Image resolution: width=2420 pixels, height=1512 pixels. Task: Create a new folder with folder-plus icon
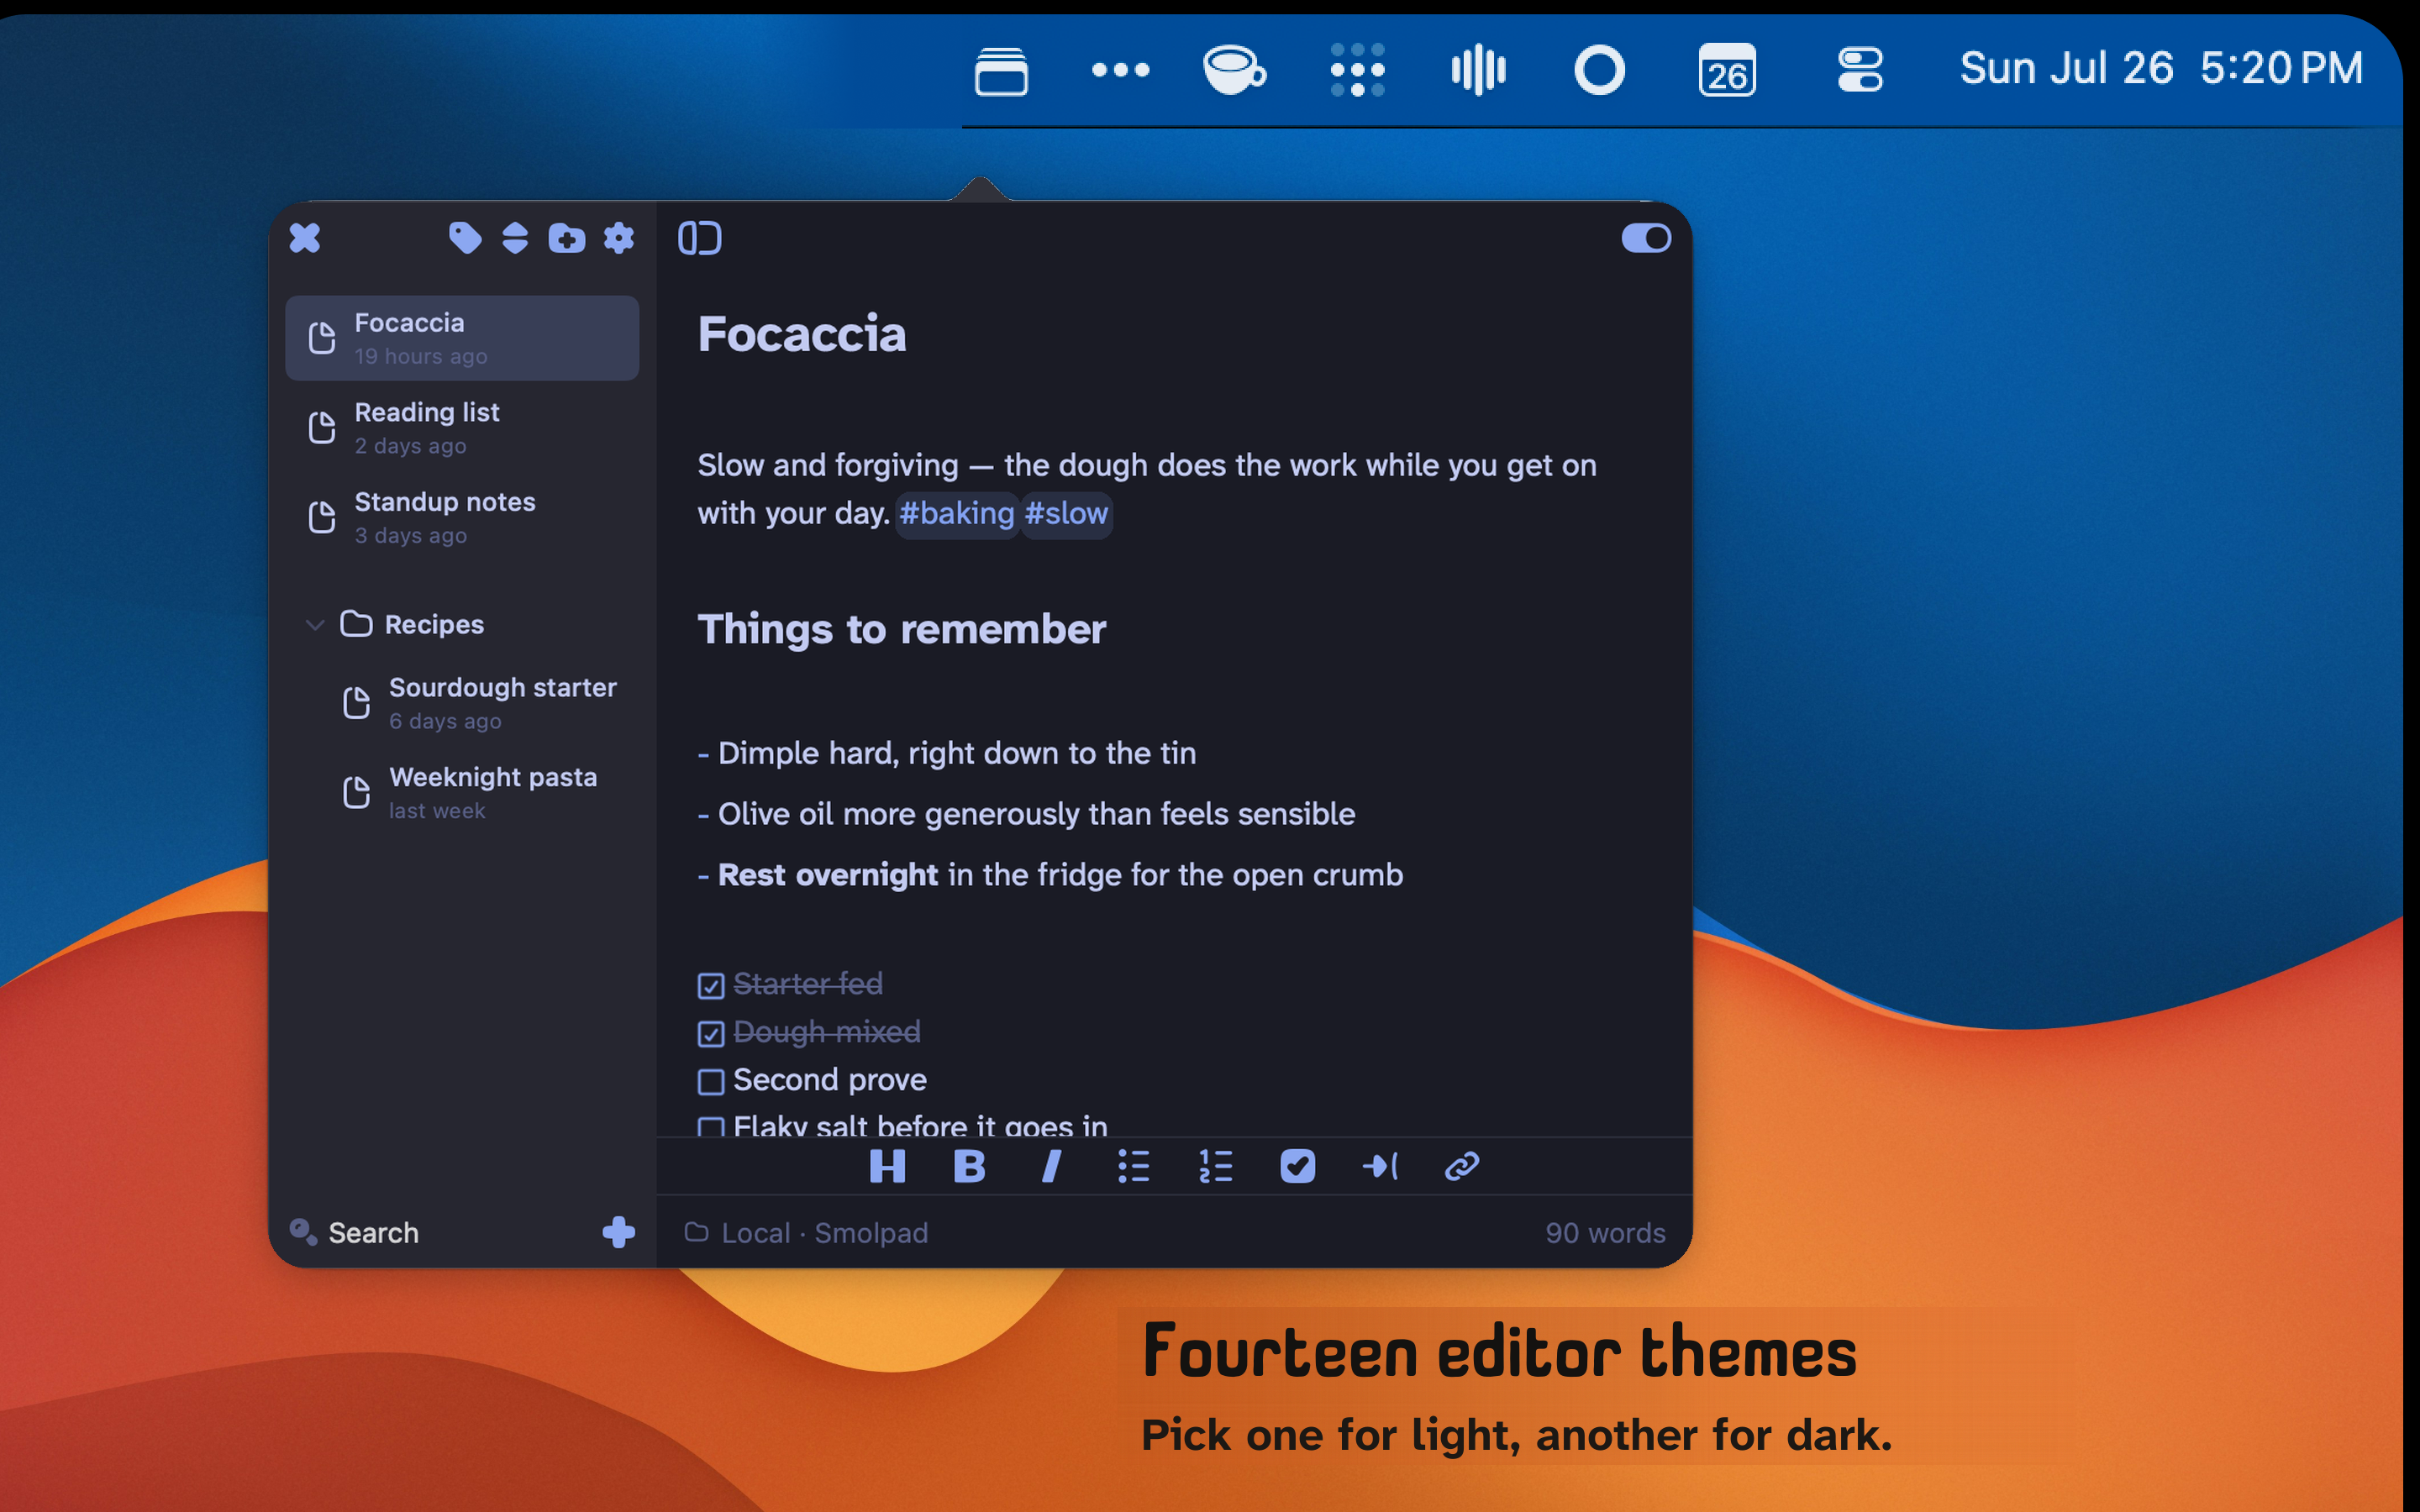[567, 238]
